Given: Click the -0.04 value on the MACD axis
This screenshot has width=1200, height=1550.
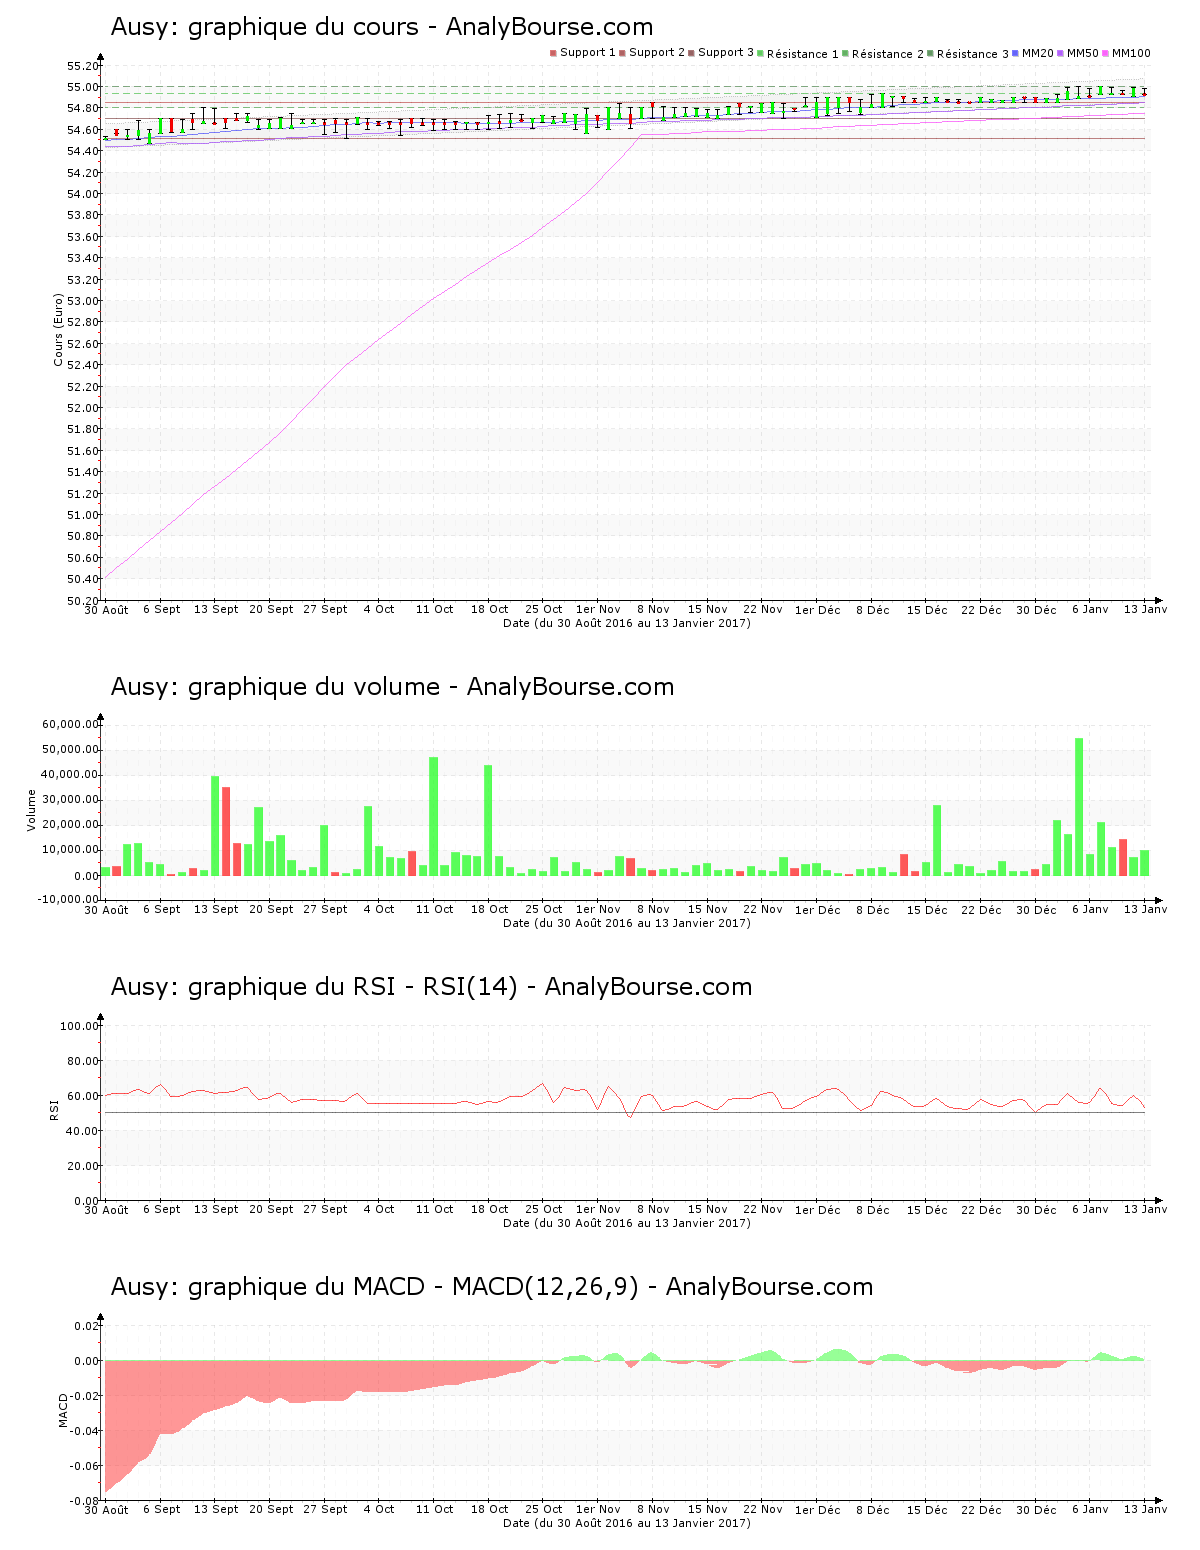Looking at the screenshot, I should click(85, 1431).
